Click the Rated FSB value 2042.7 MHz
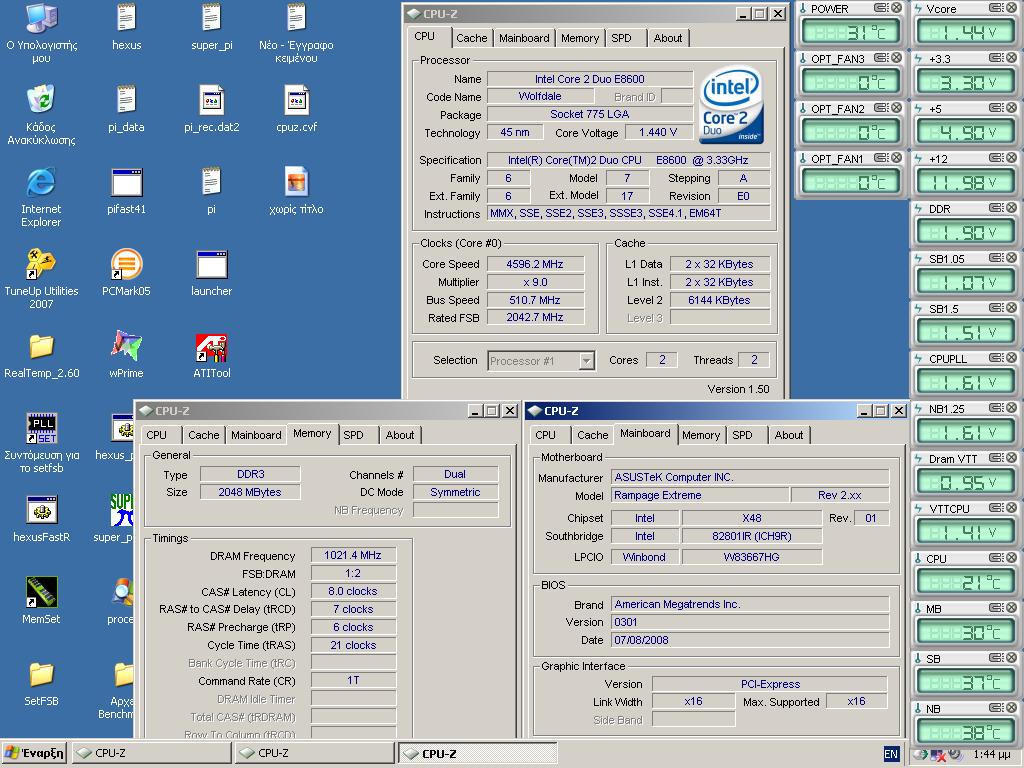1024x768 pixels. coord(535,317)
